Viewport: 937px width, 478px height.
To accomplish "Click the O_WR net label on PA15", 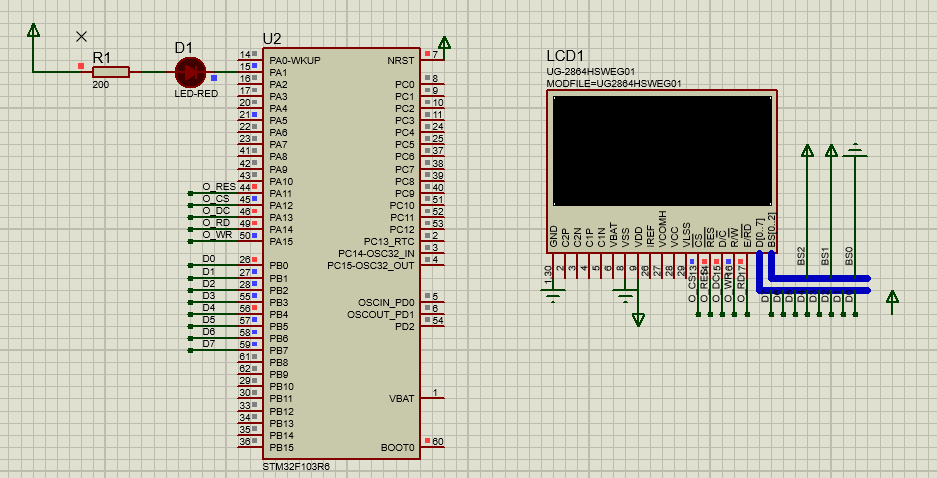I will pyautogui.click(x=218, y=235).
